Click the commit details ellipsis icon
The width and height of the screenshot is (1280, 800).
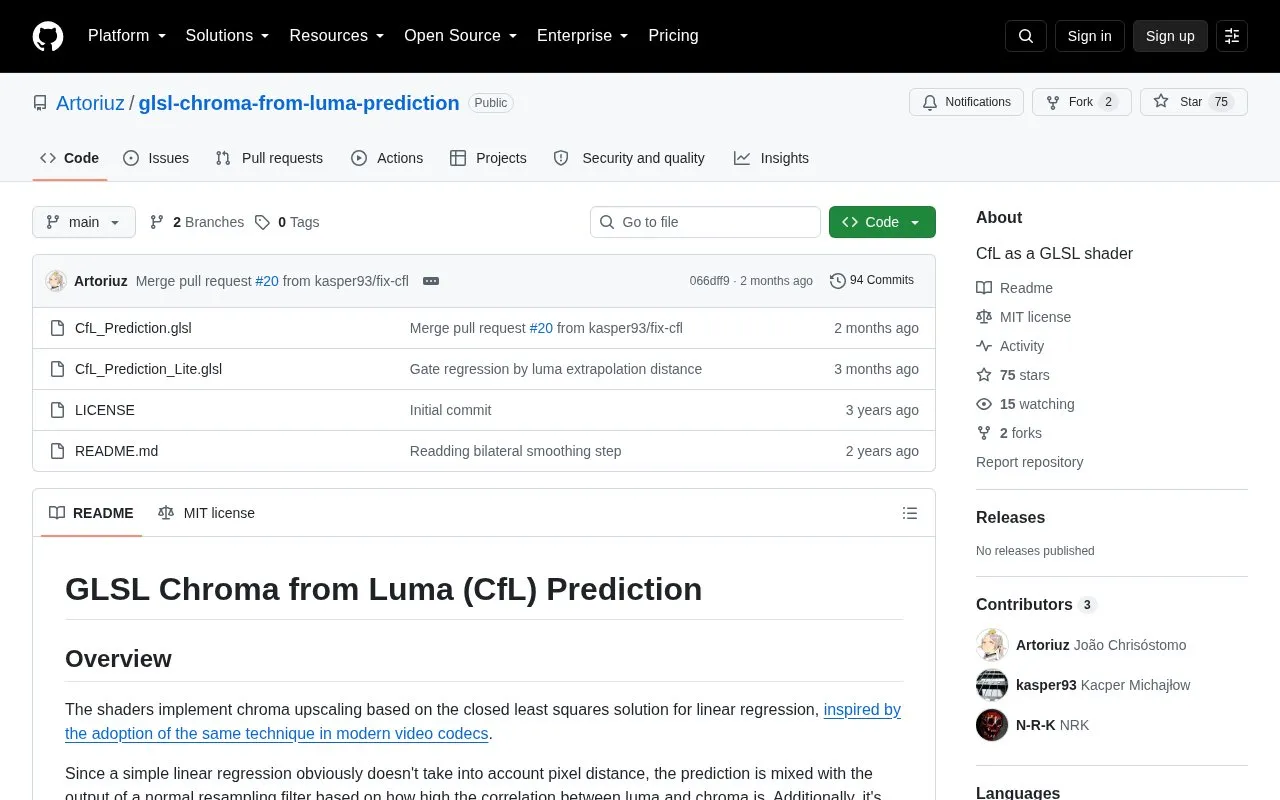point(431,281)
